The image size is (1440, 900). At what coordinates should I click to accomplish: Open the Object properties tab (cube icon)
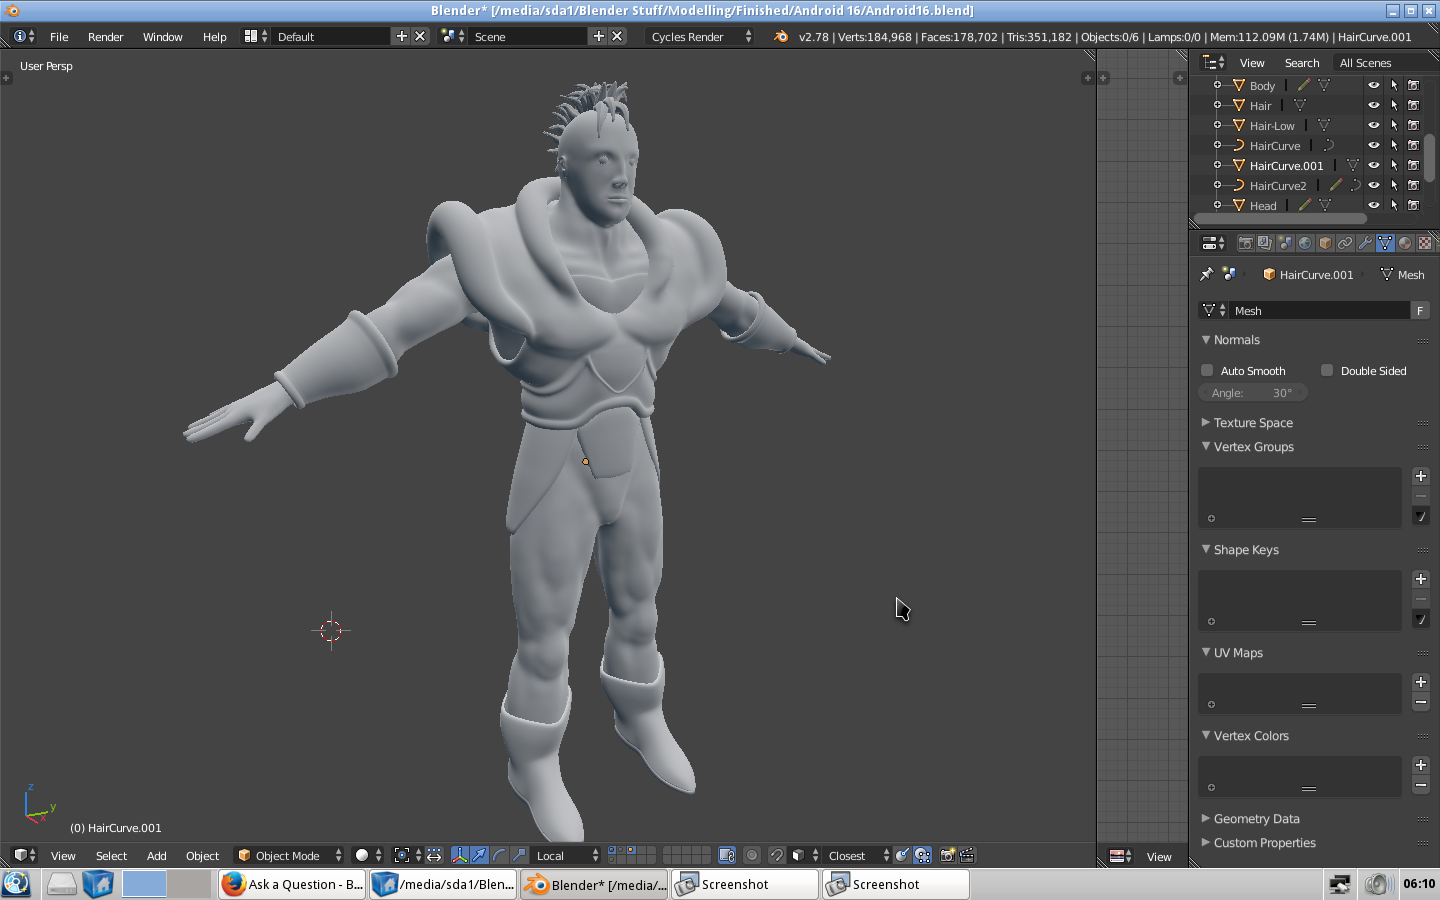(x=1325, y=243)
